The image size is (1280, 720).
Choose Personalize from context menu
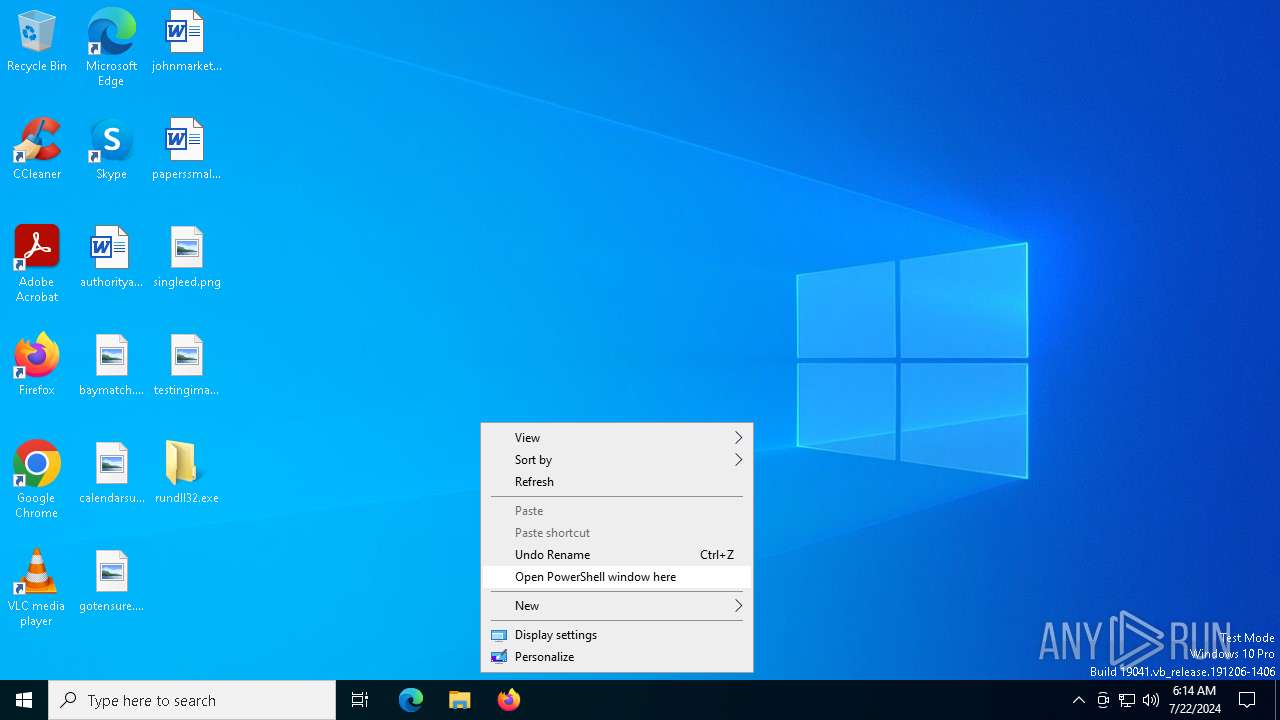[x=616, y=657]
